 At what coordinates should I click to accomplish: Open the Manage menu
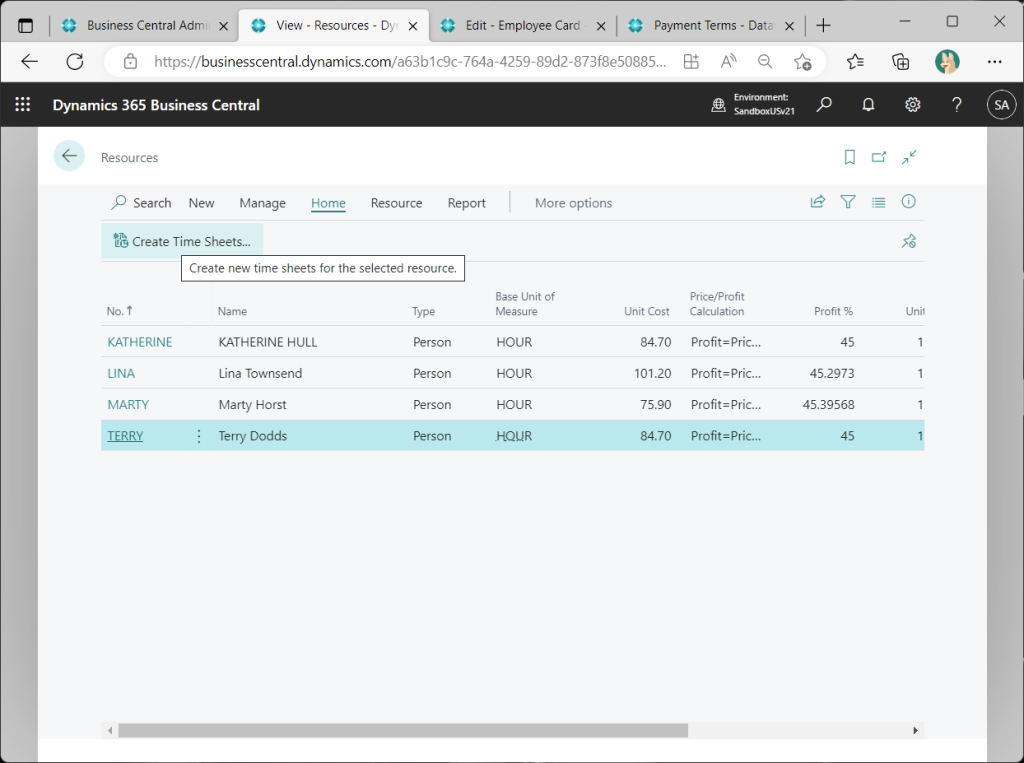(263, 203)
